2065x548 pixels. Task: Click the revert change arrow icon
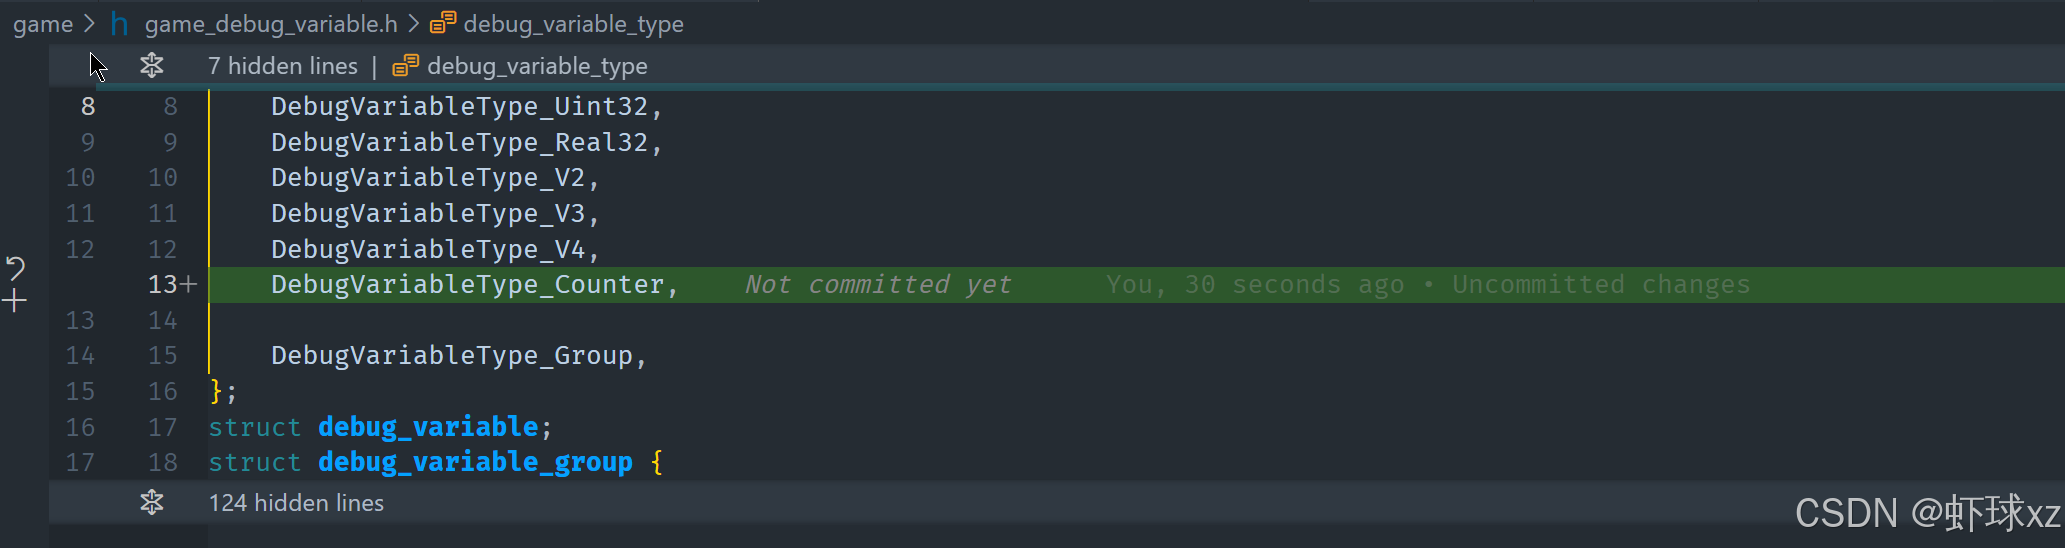[15, 267]
